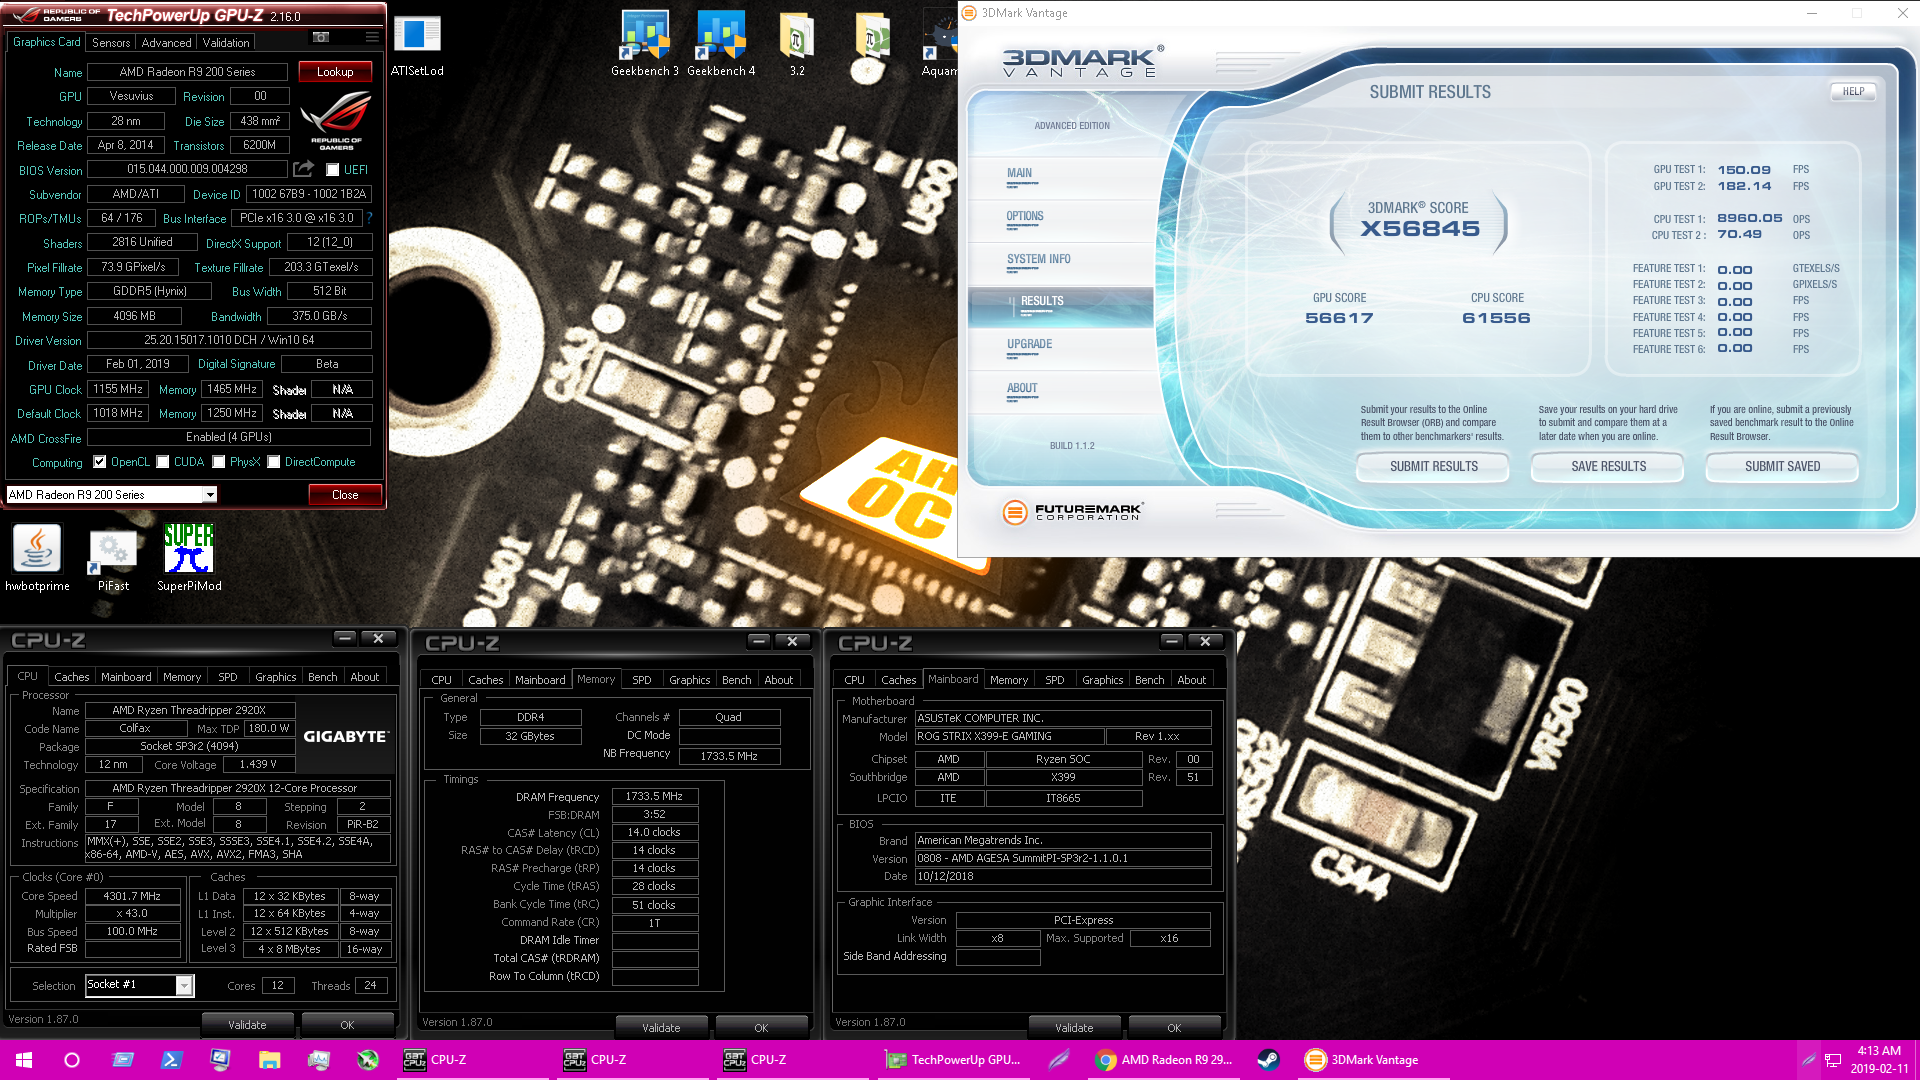
Task: Open the PiFast desktop shortcut
Action: pyautogui.click(x=113, y=559)
